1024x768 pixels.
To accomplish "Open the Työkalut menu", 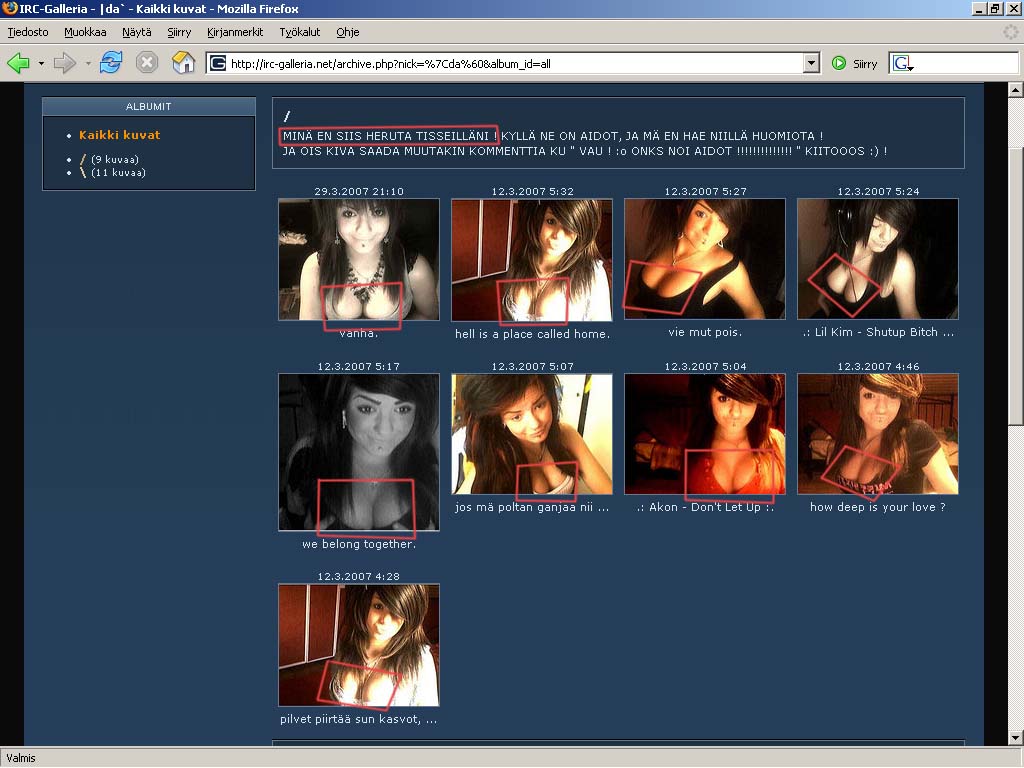I will (x=300, y=32).
